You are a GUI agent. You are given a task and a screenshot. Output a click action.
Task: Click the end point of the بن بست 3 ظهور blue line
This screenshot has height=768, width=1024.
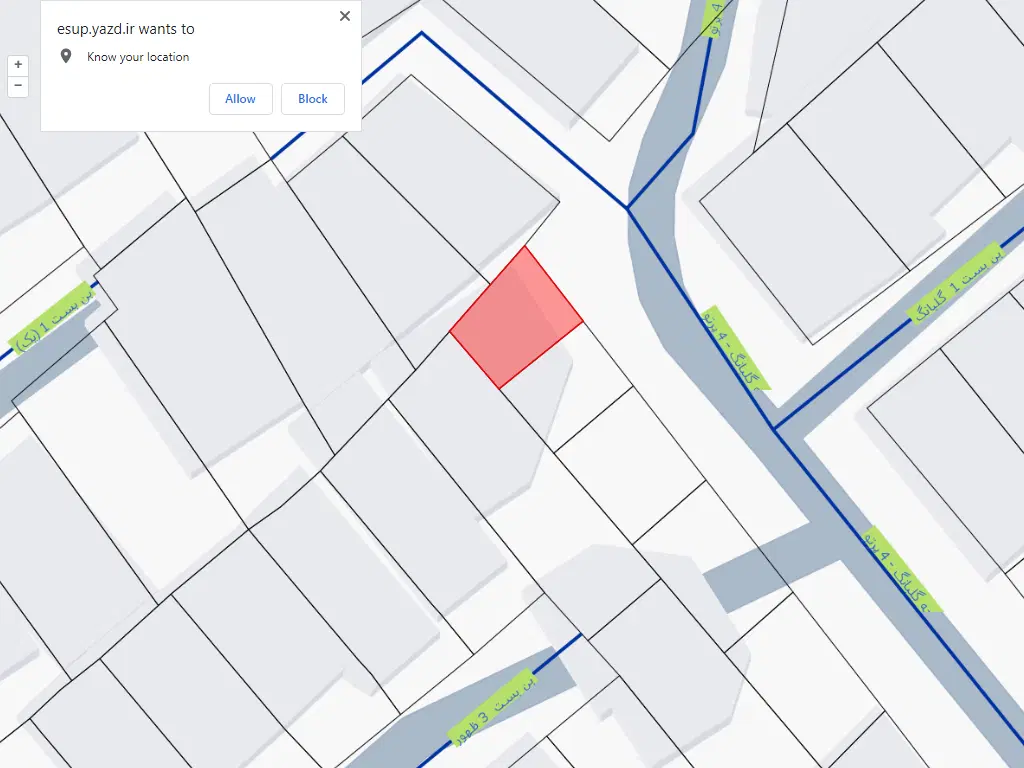click(x=581, y=633)
